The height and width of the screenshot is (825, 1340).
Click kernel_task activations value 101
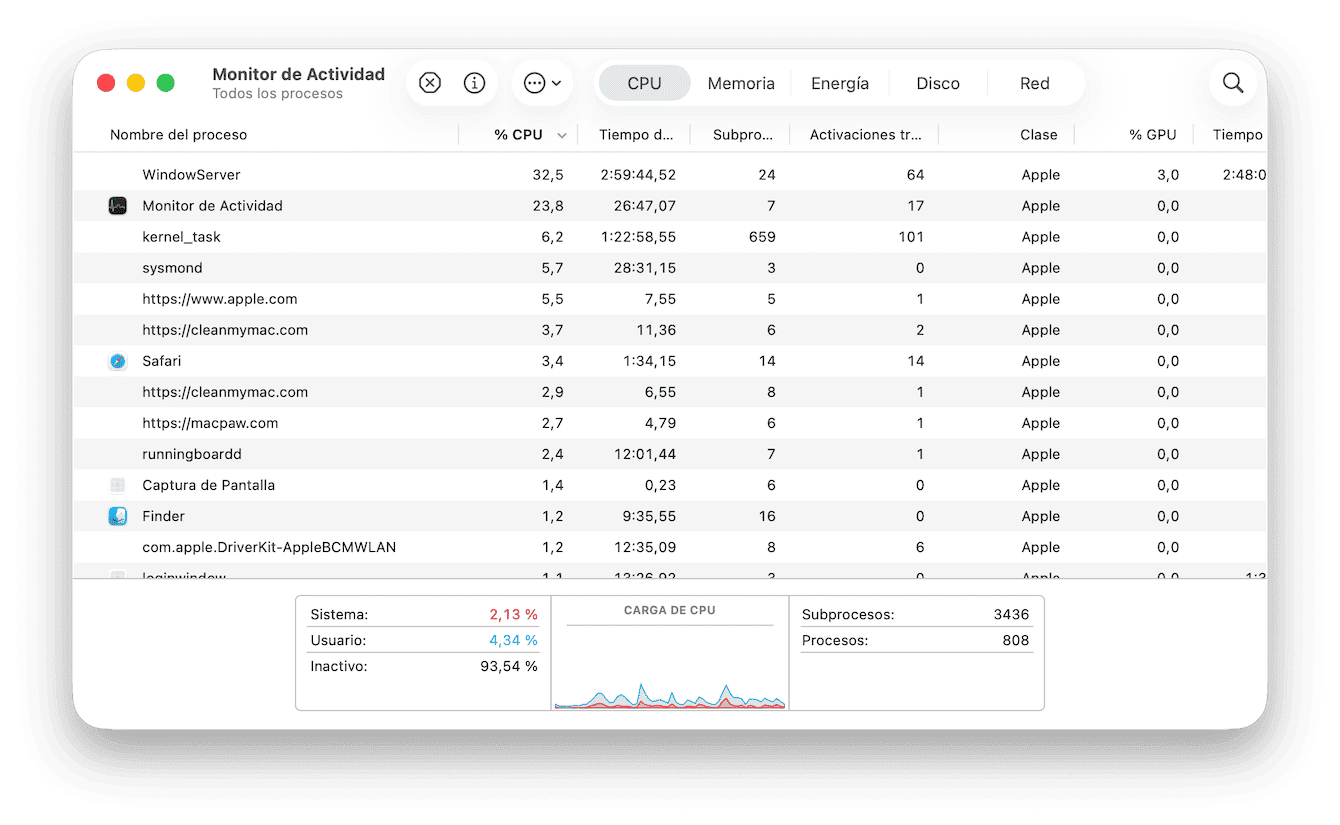click(910, 237)
